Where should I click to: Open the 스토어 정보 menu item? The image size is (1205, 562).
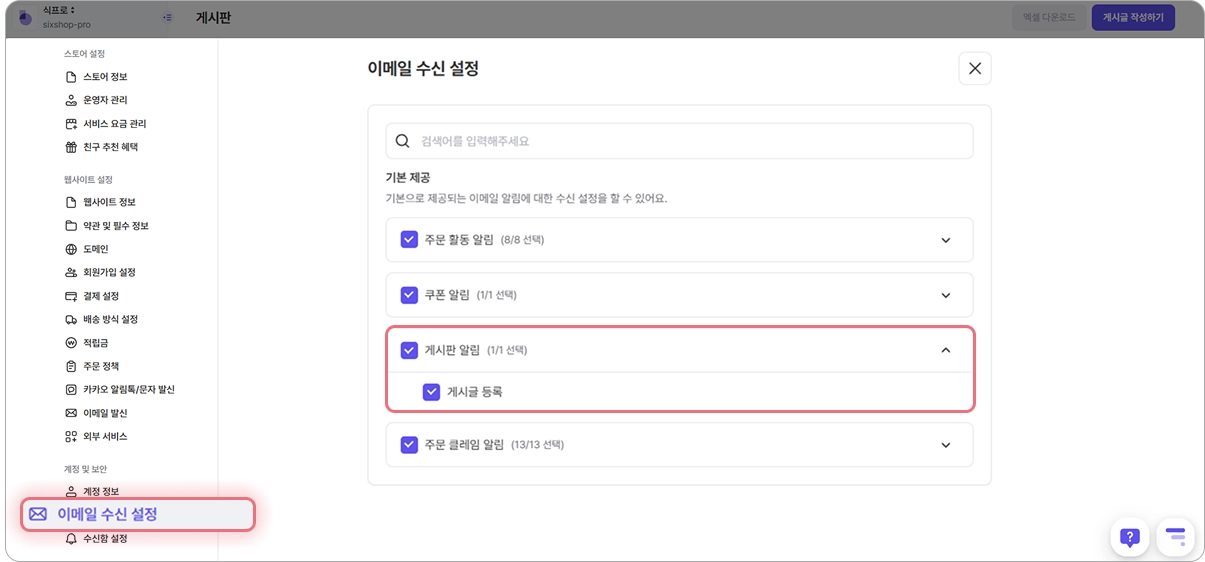pos(104,77)
